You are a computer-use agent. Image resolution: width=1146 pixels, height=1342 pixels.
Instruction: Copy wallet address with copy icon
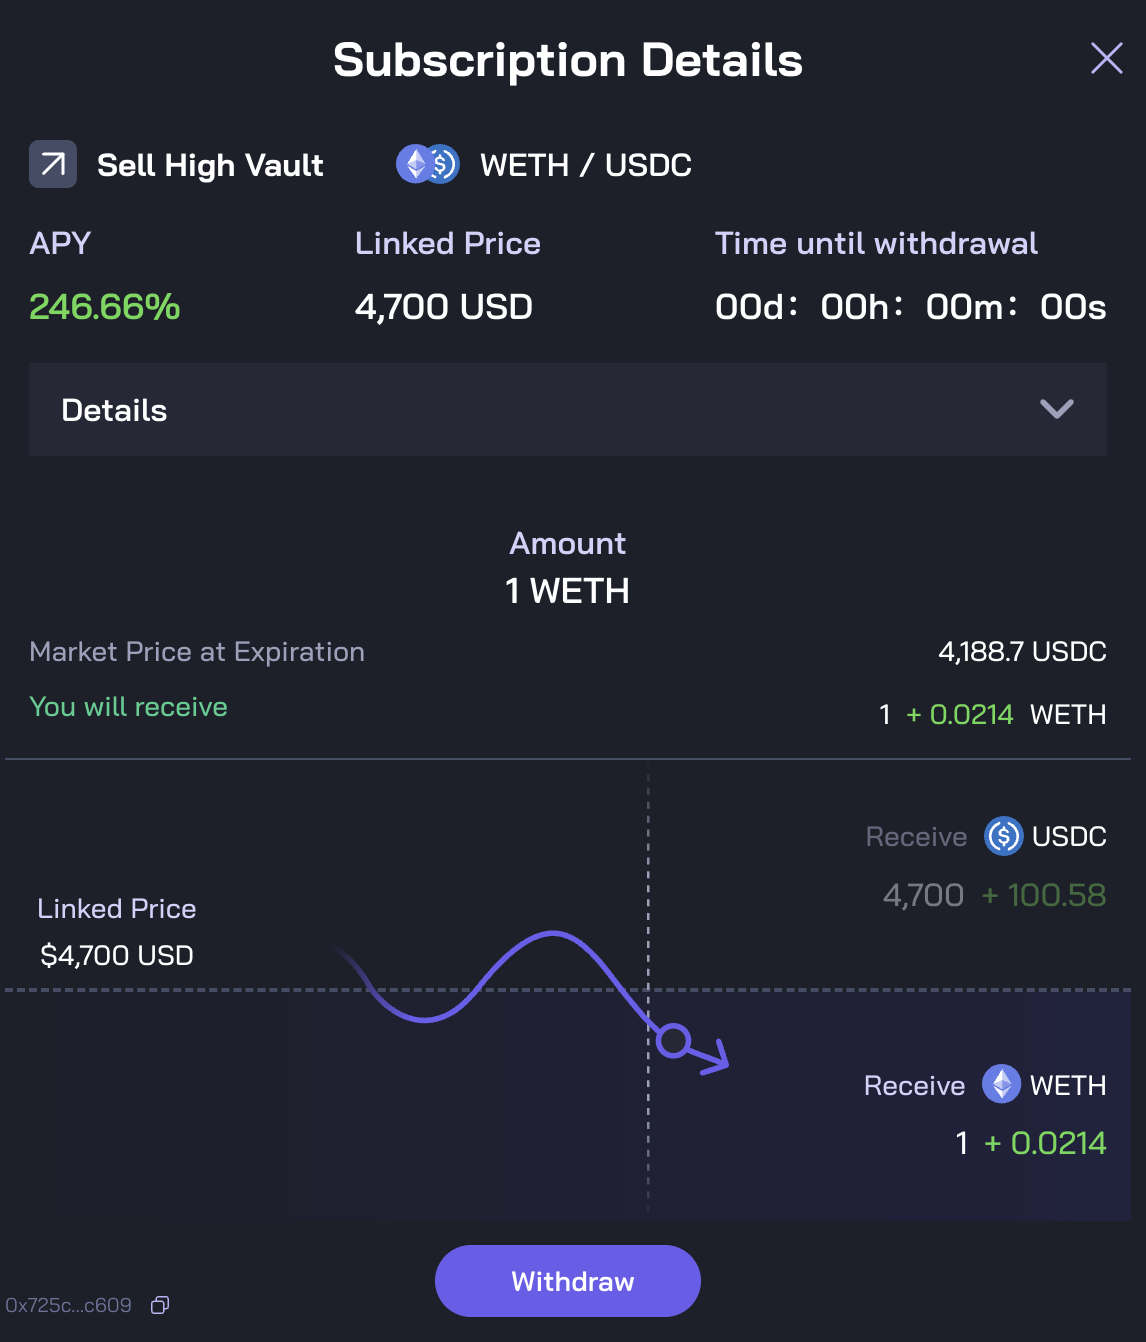[160, 1305]
